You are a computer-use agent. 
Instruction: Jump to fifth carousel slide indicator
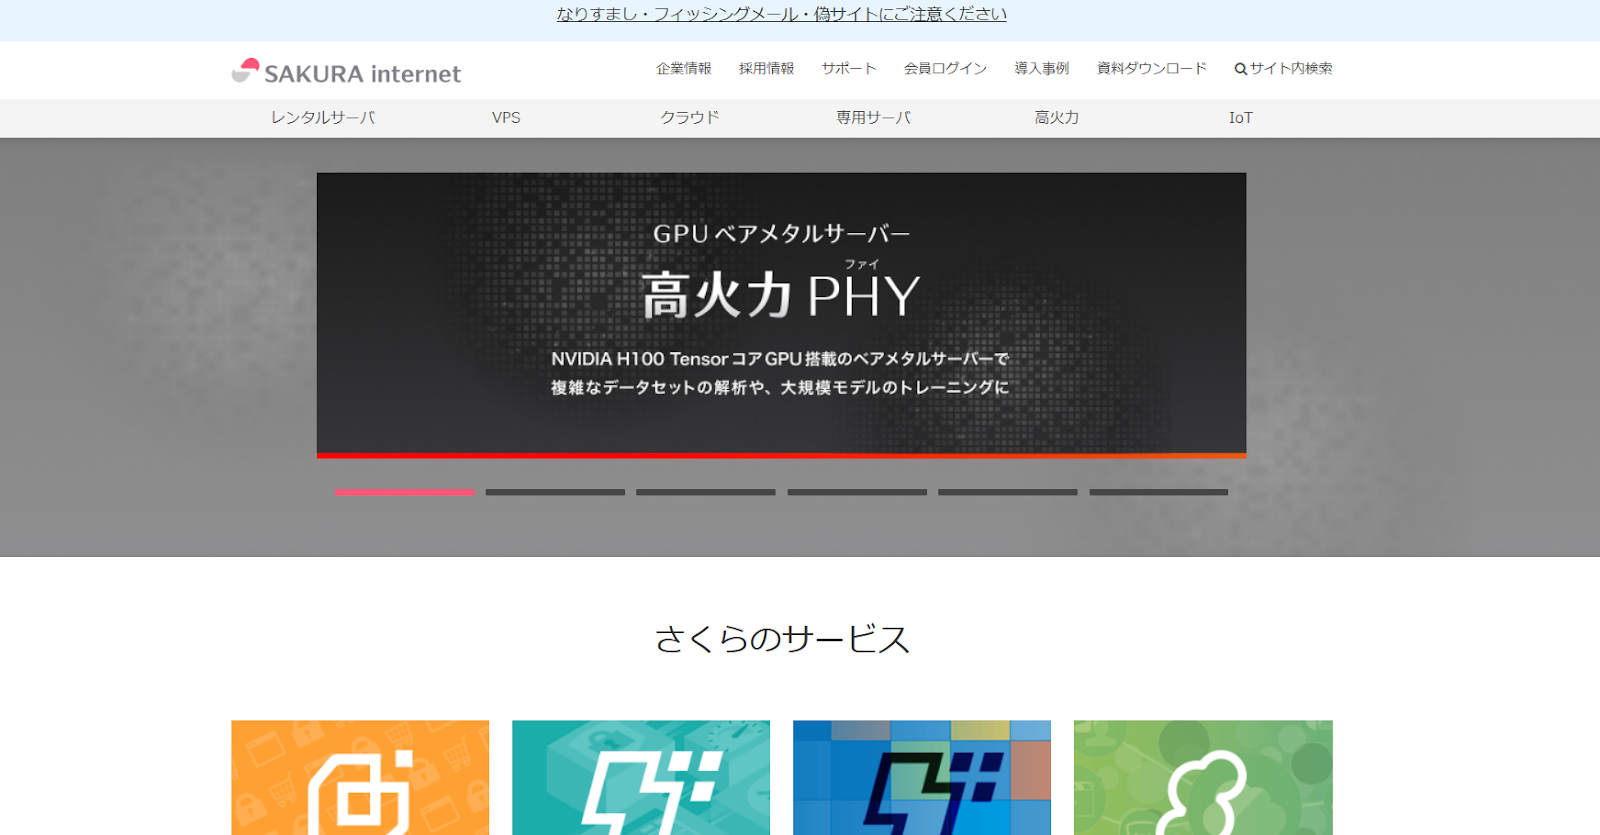tap(1008, 492)
